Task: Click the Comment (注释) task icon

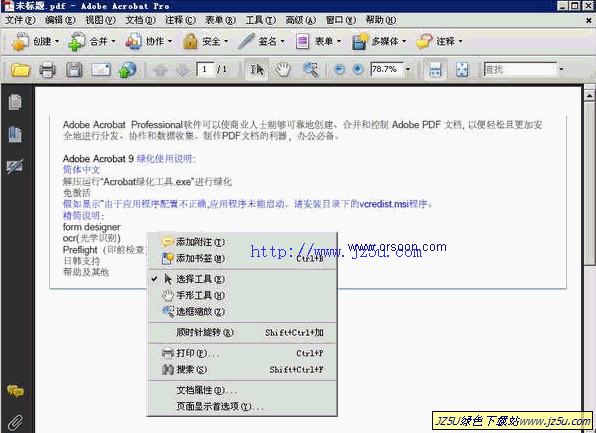Action: pyautogui.click(x=424, y=41)
